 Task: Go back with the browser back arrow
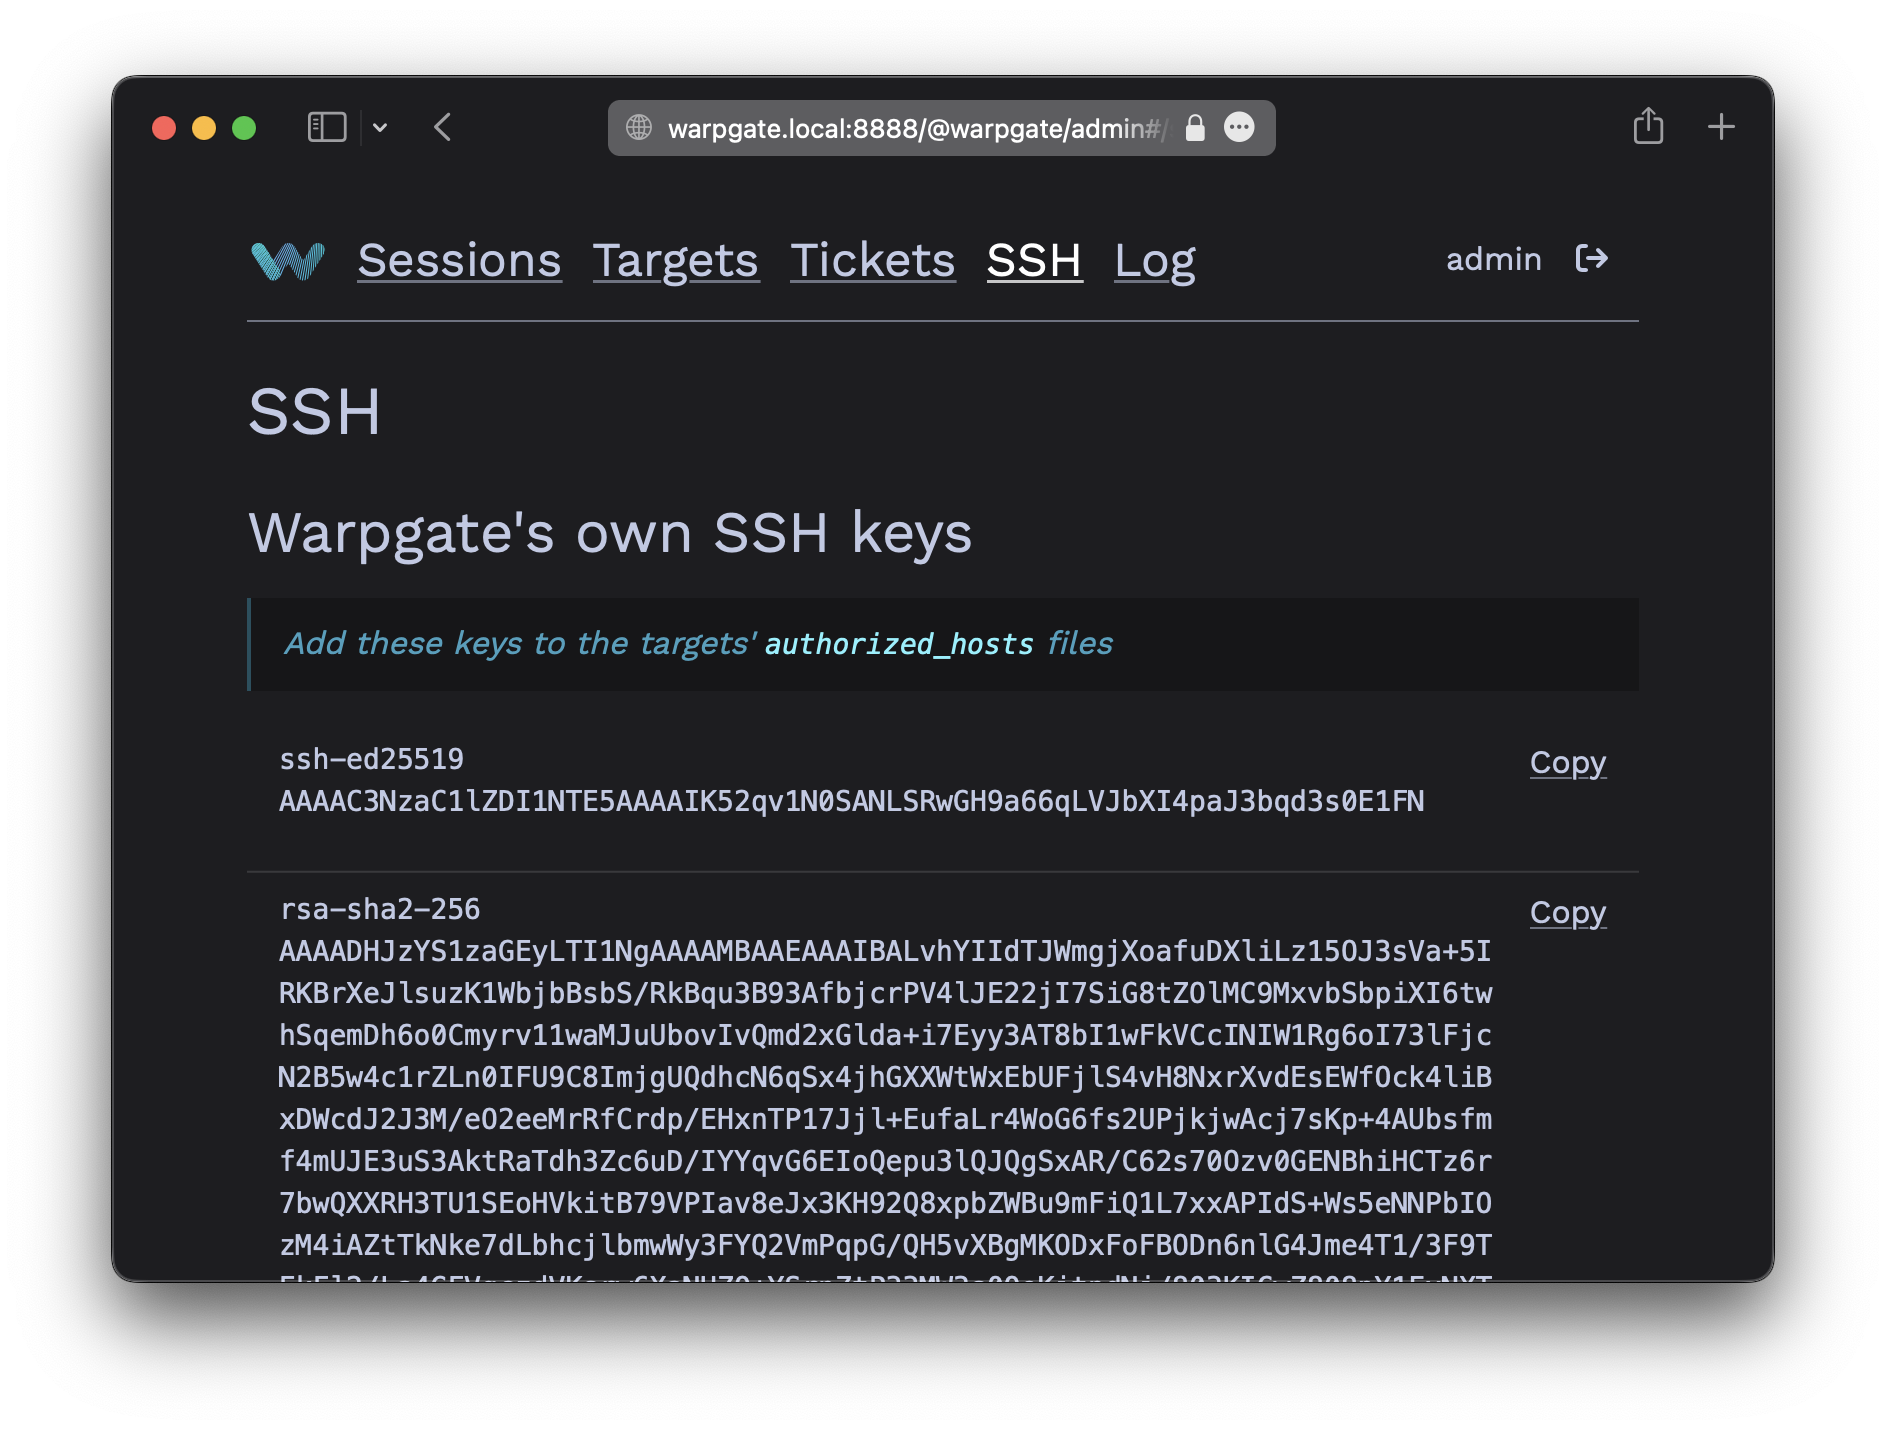[443, 128]
